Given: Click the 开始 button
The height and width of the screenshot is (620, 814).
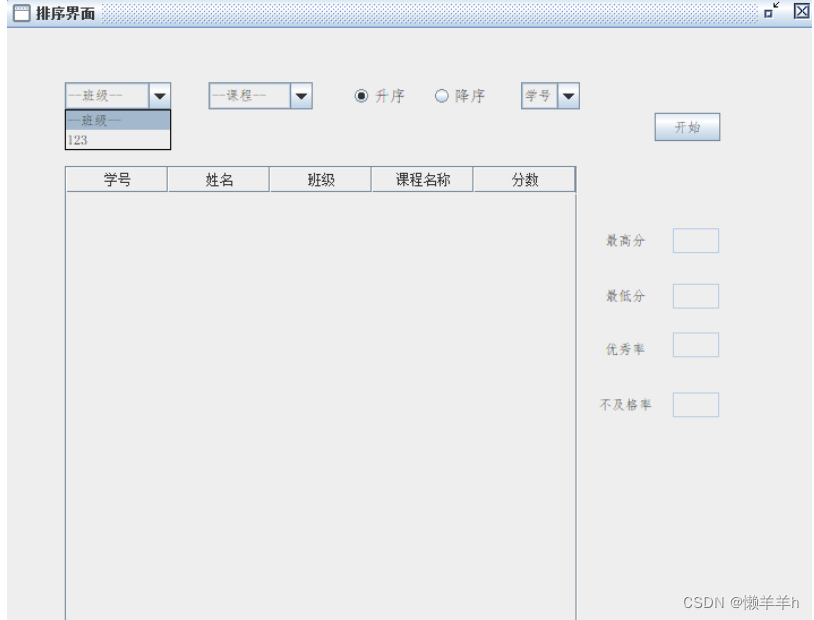Looking at the screenshot, I should pyautogui.click(x=687, y=127).
